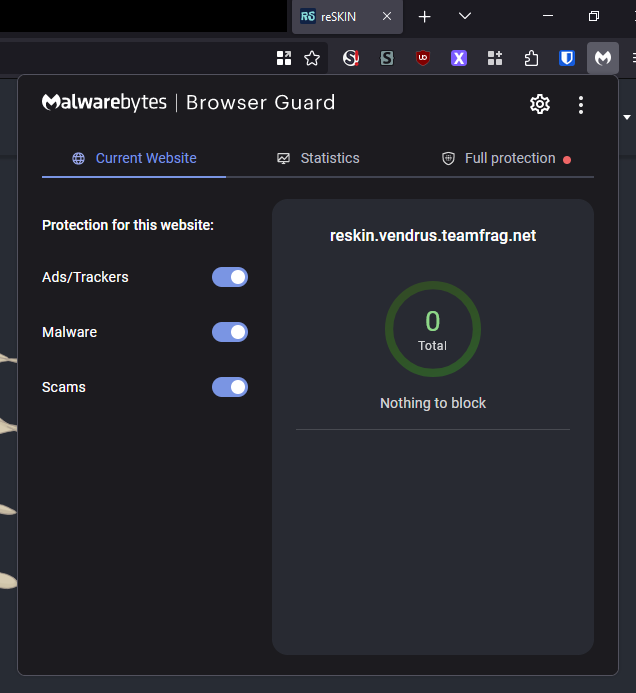Click the white S circle extension icon
Image resolution: width=636 pixels, height=693 pixels.
[x=351, y=58]
